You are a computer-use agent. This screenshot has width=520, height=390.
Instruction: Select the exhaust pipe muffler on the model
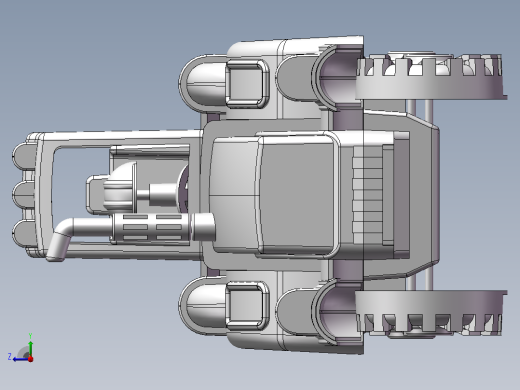pyautogui.click(x=151, y=227)
